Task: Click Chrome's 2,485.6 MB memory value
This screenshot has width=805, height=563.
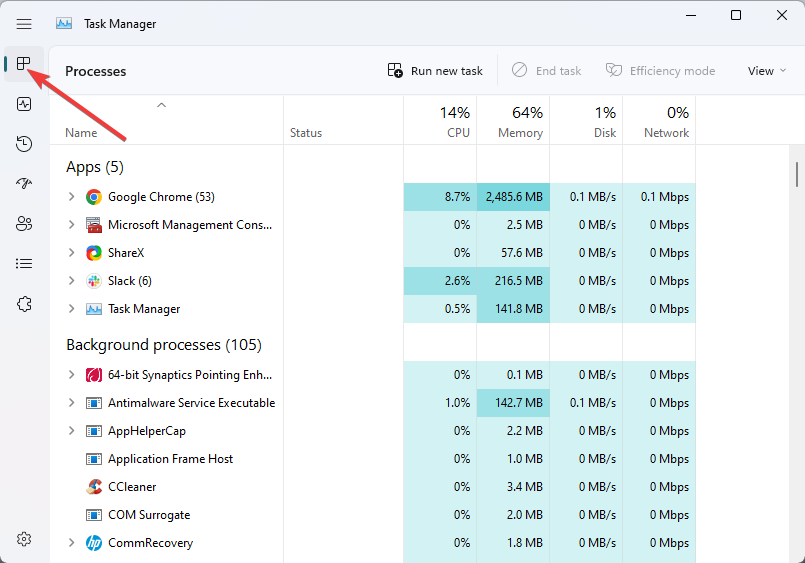Action: pos(513,197)
